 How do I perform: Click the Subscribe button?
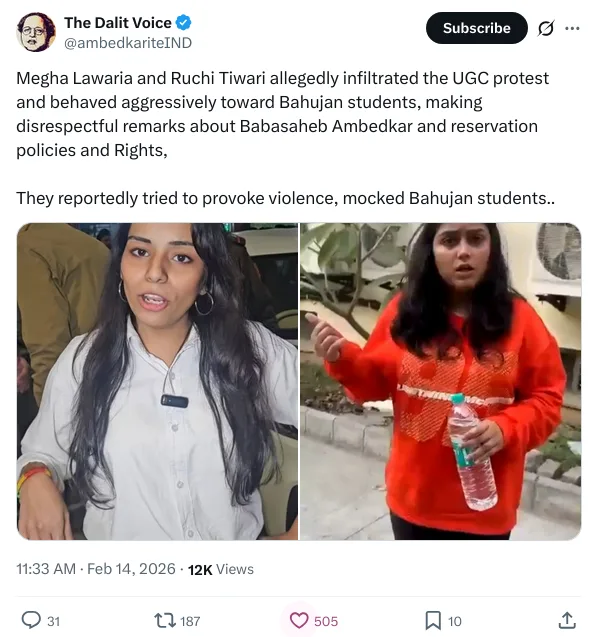pos(477,28)
